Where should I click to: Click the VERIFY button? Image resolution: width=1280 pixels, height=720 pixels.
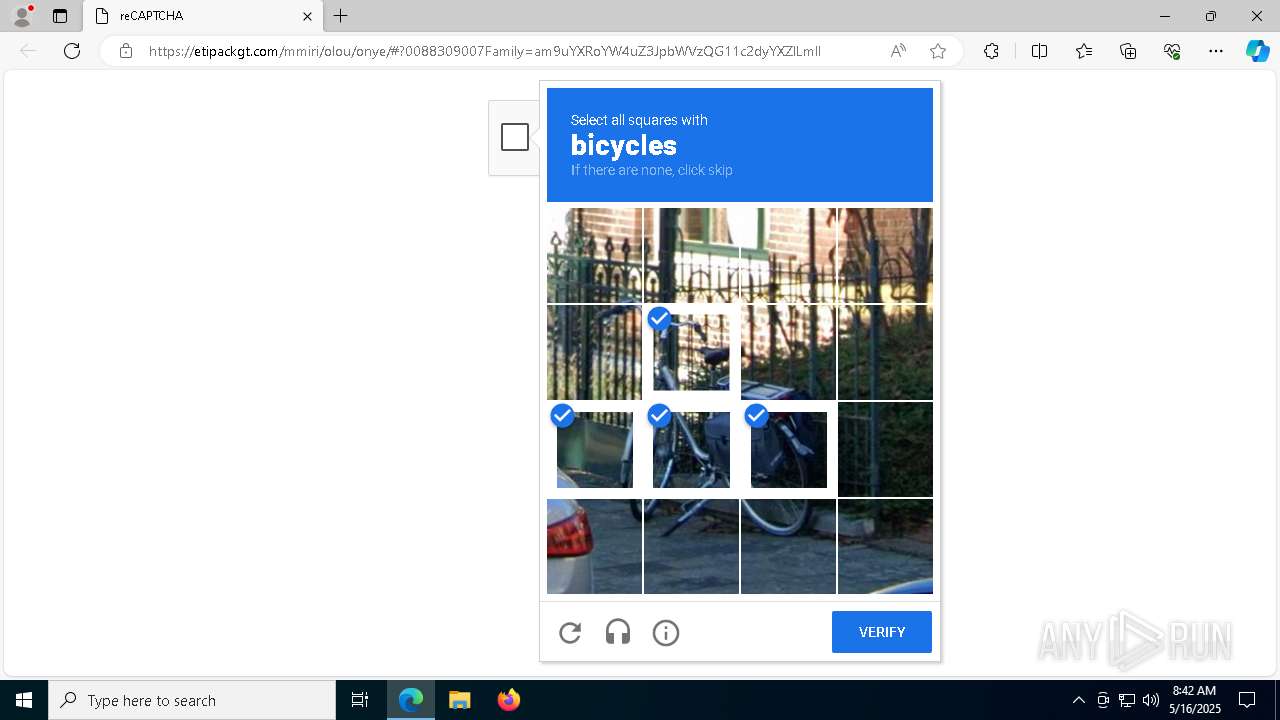(x=882, y=632)
